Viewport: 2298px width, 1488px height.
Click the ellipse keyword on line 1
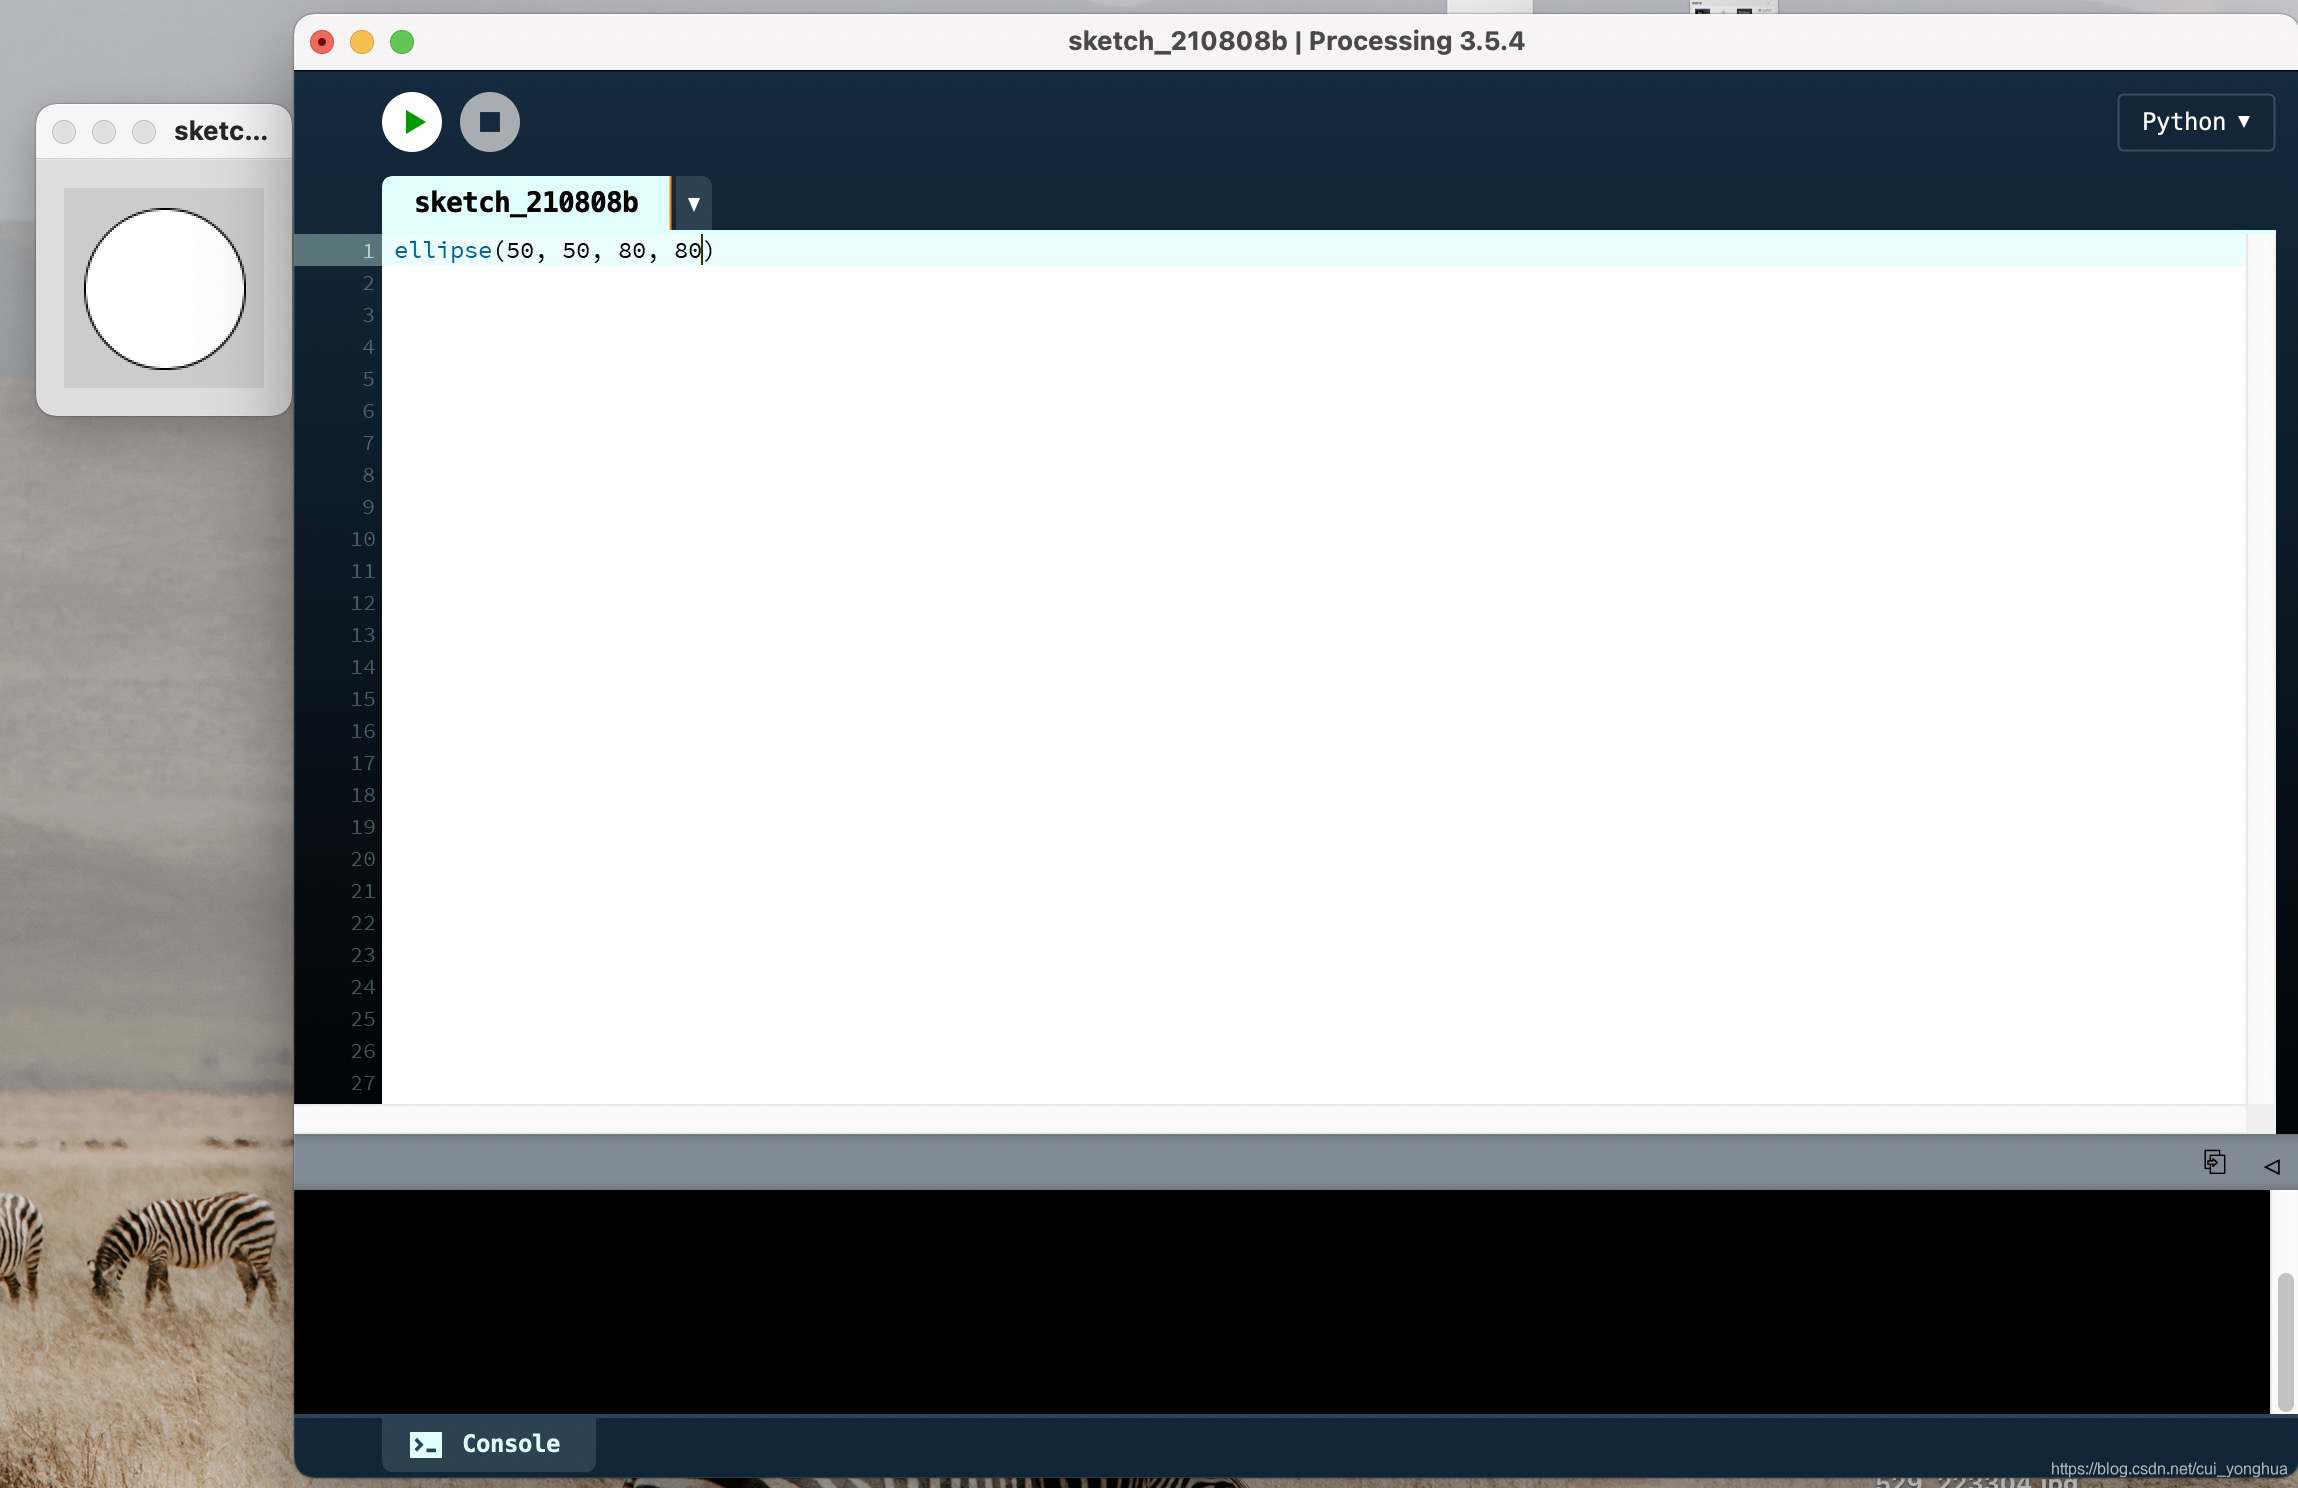(x=443, y=250)
